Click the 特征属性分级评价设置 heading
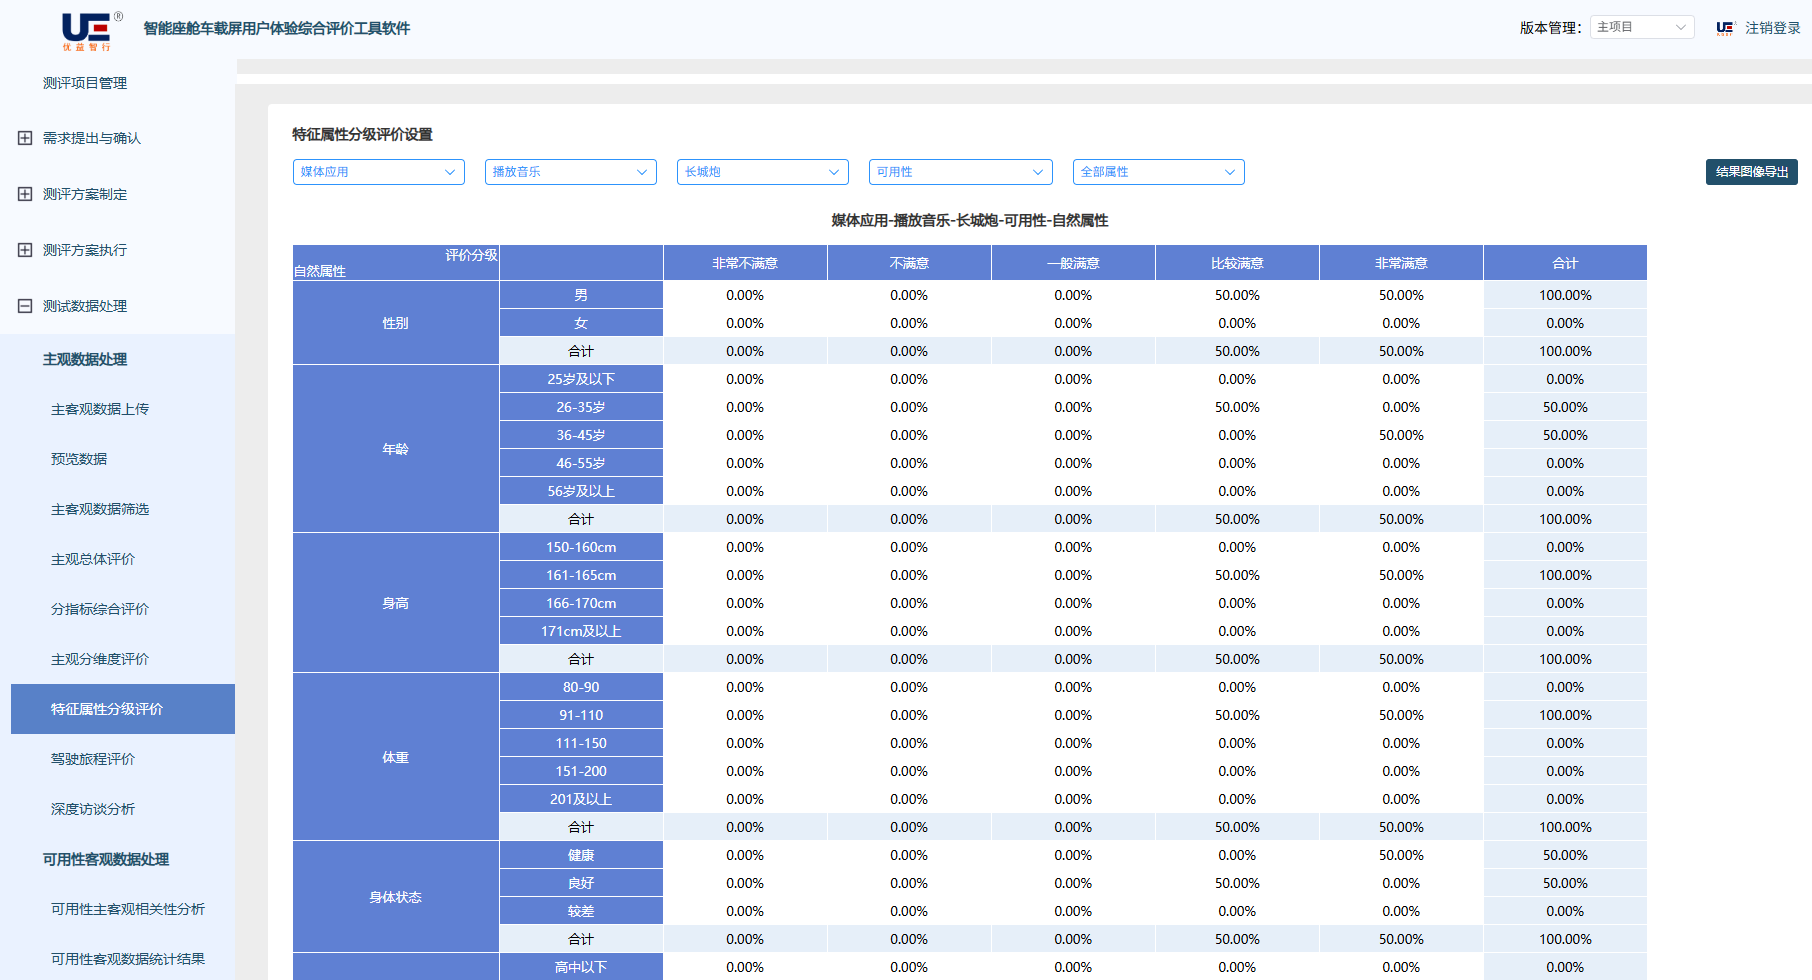Image resolution: width=1812 pixels, height=980 pixels. coord(362,134)
